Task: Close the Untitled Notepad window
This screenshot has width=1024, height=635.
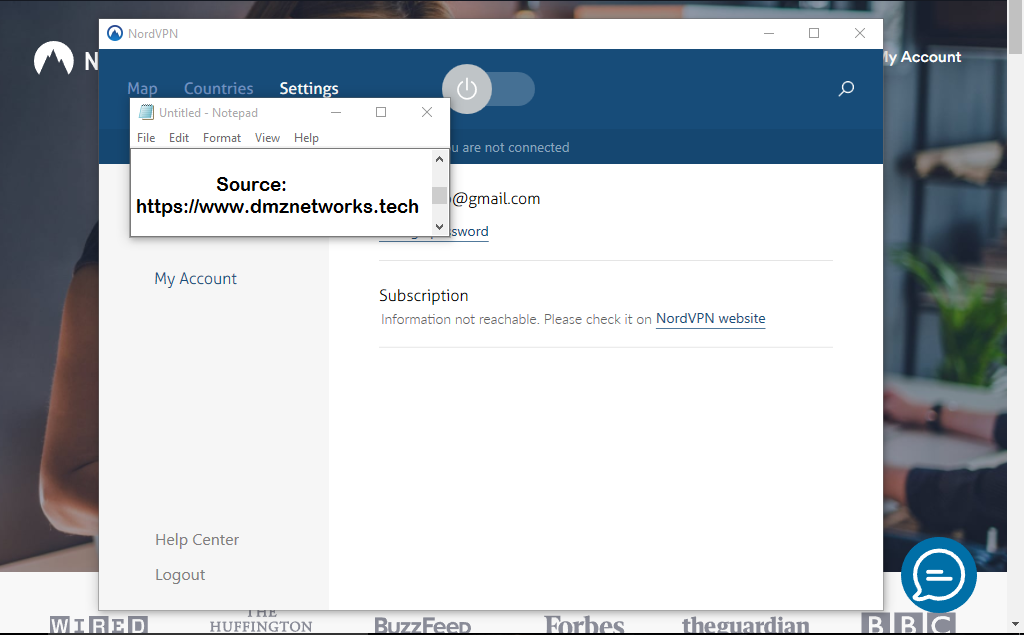Action: [x=426, y=112]
